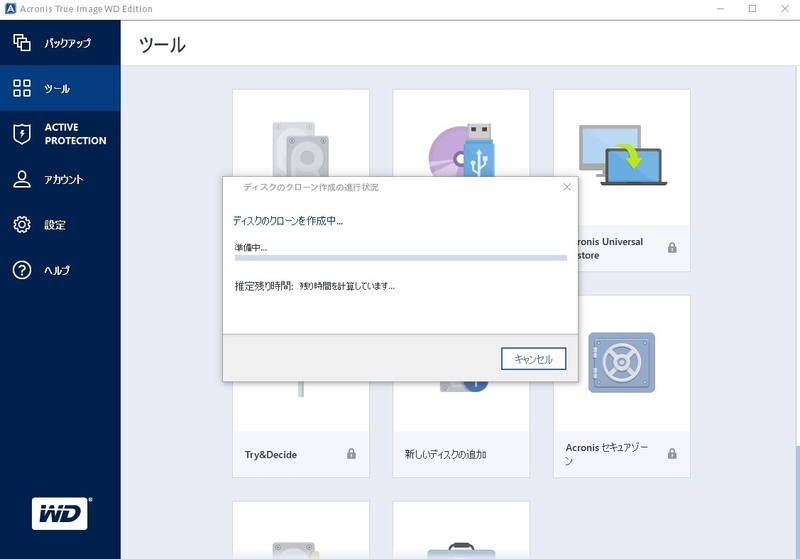
Task: Click the 準備中... progress label
Action: click(x=251, y=248)
